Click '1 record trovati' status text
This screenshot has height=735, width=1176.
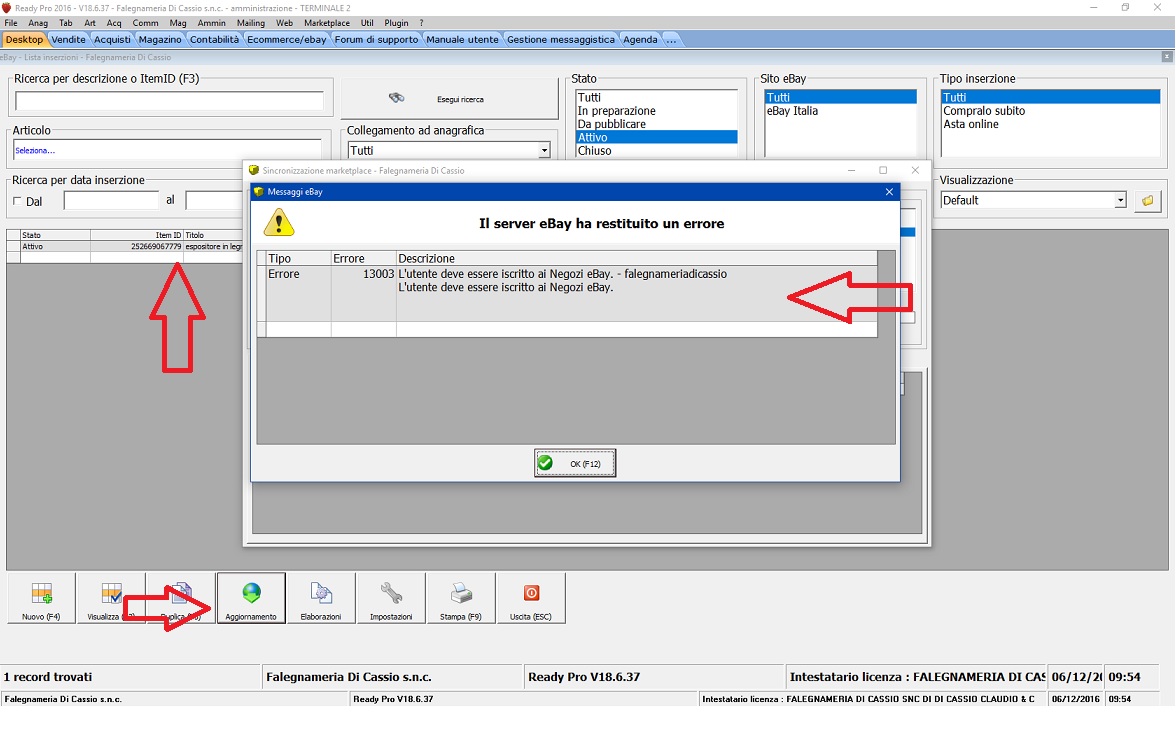tap(48, 677)
